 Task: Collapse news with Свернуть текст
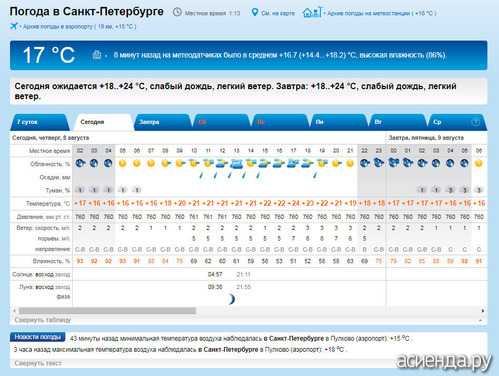[38, 363]
